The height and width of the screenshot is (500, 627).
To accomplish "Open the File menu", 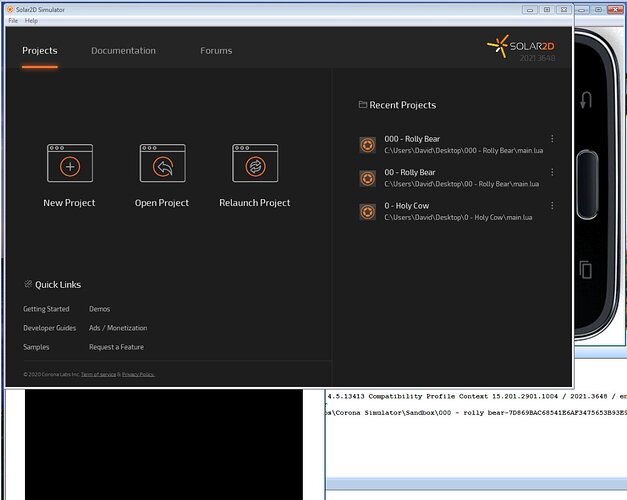I will click(13, 21).
